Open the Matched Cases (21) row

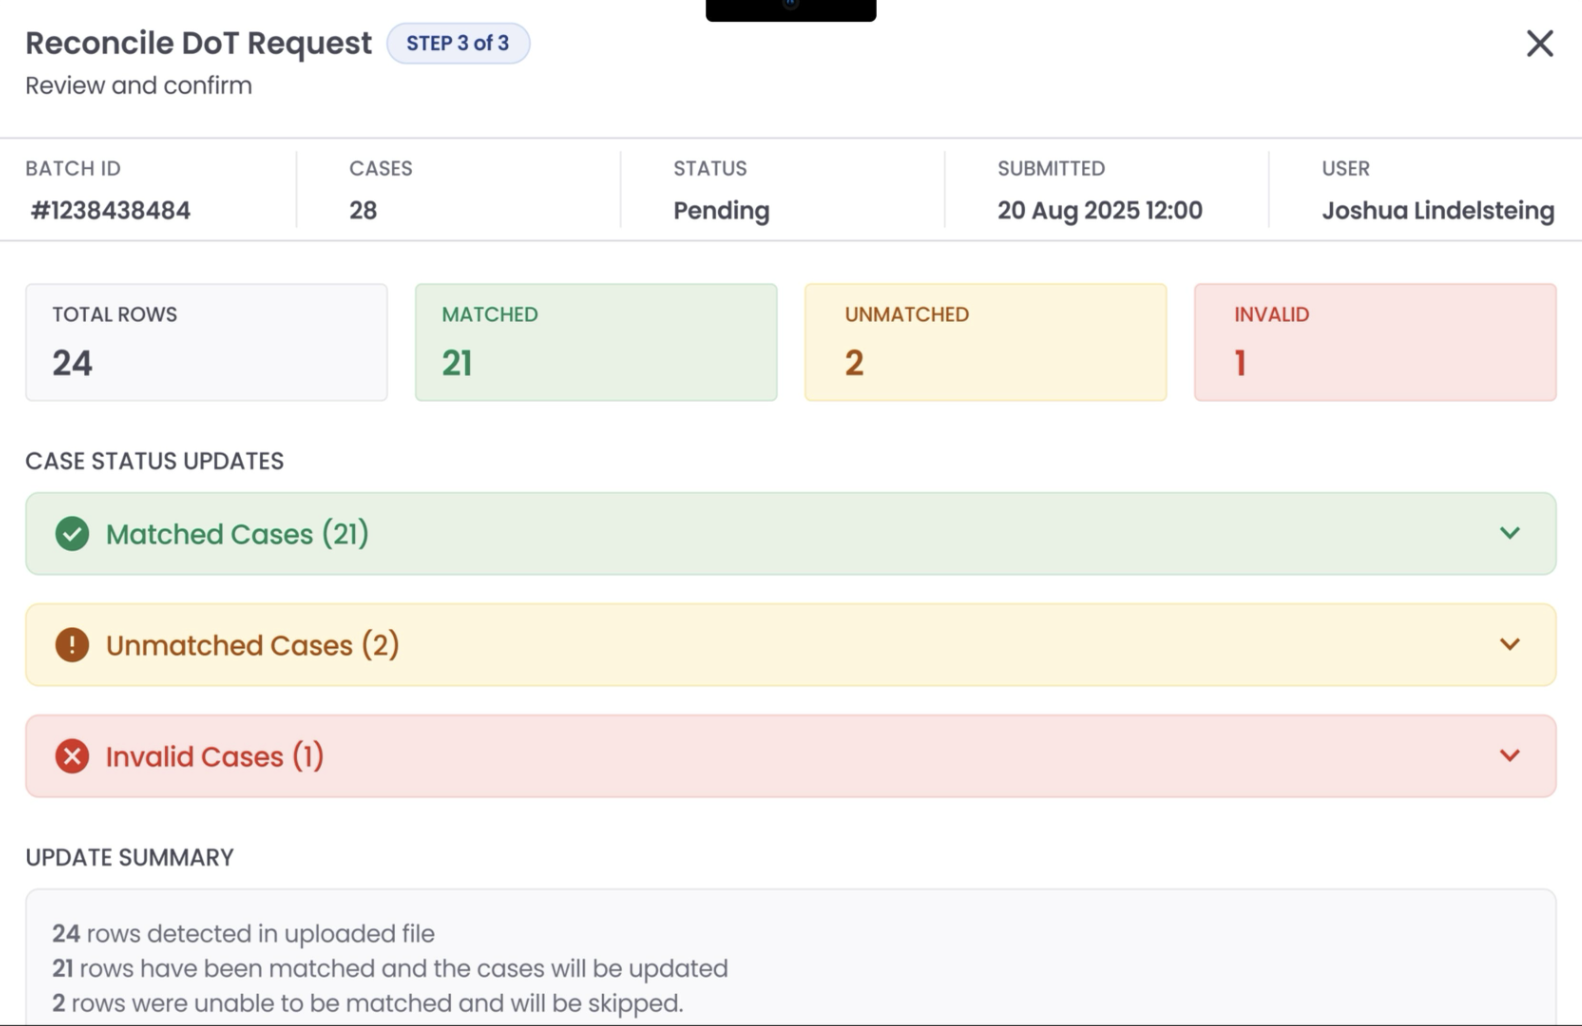(790, 533)
